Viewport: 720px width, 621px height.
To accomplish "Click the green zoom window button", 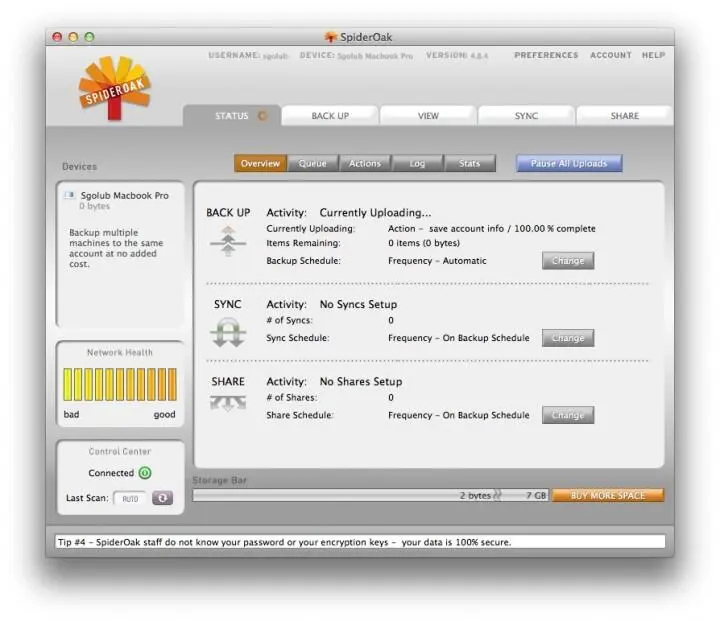I will click(x=90, y=37).
